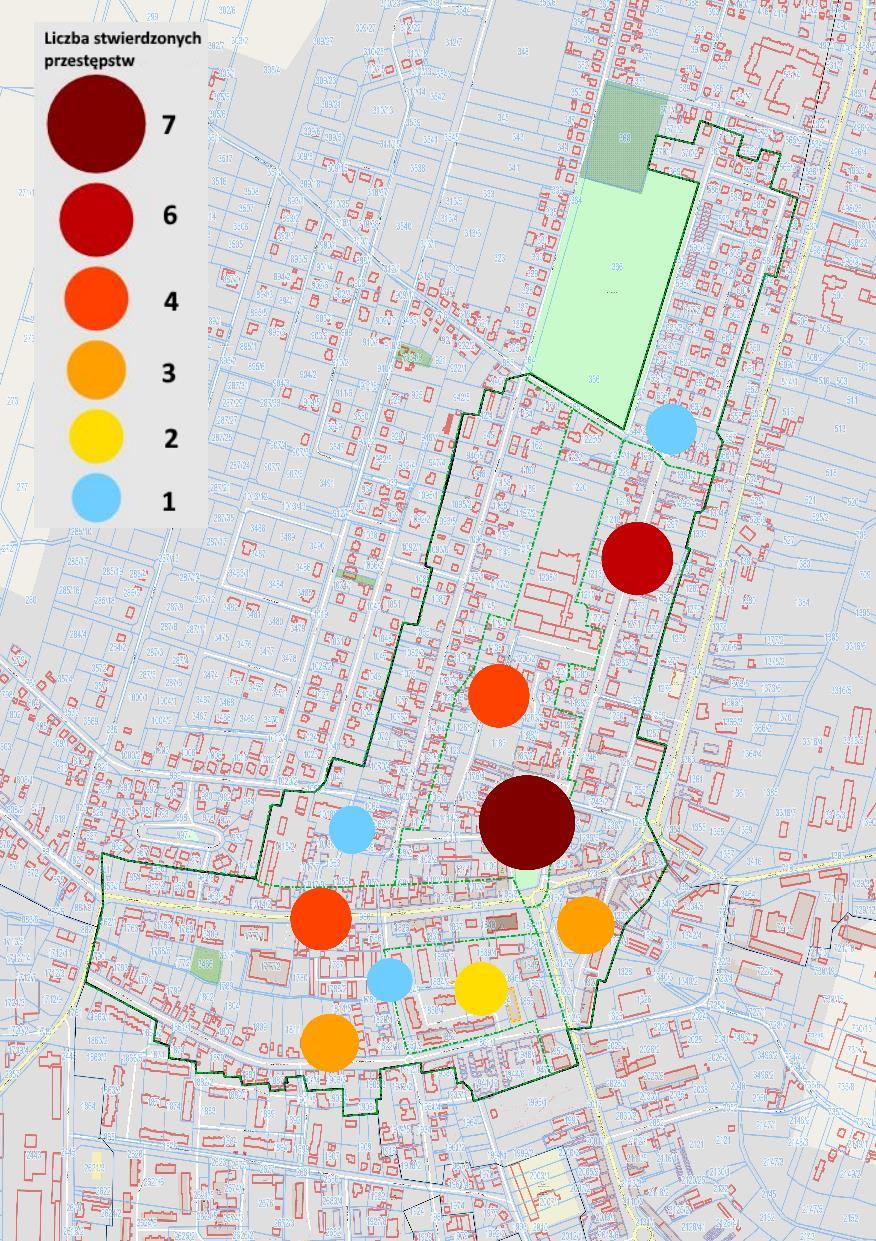
Task: Click the number 1 in the legend
Action: point(169,500)
